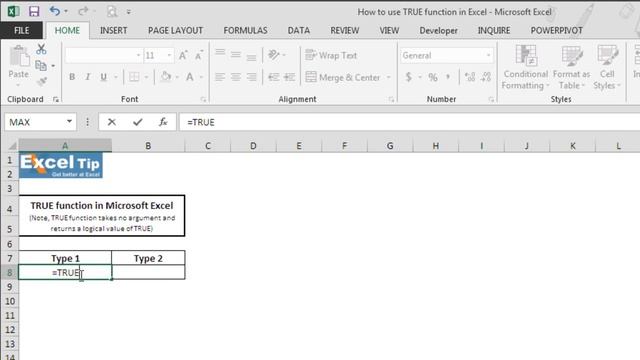Click the Middle Align icon

[x=236, y=55]
